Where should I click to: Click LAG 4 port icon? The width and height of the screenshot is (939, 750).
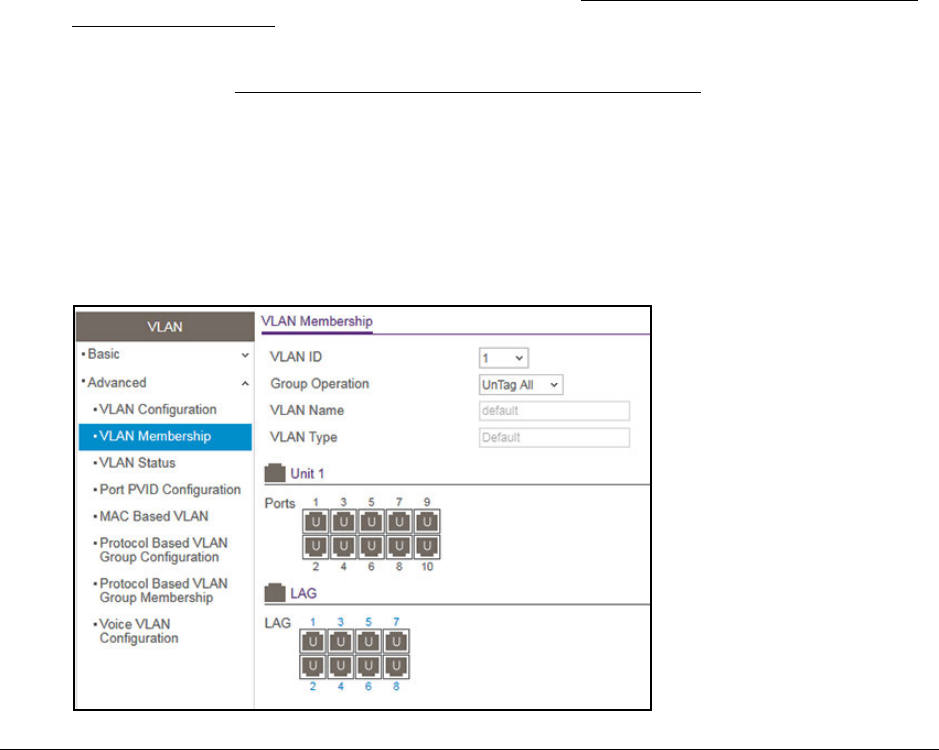(341, 667)
